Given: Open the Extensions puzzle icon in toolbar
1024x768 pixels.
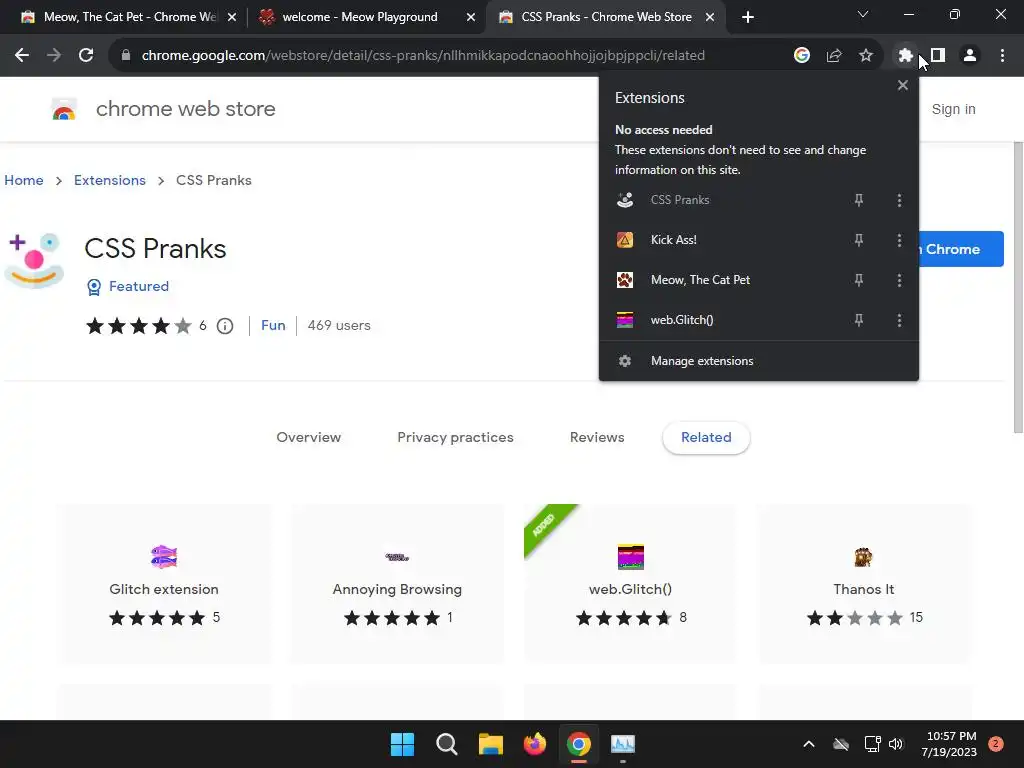Looking at the screenshot, I should pyautogui.click(x=905, y=56).
